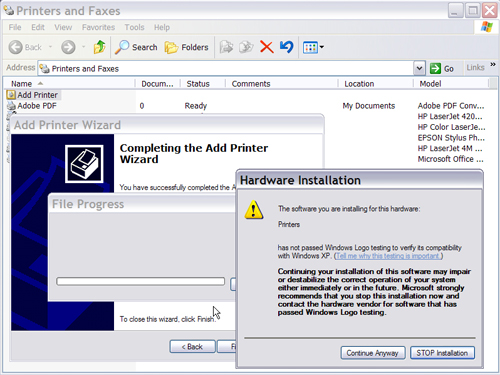Click the 'HP LaserJet 4M ...' model text
This screenshot has width=500, height=375.
[x=450, y=148]
